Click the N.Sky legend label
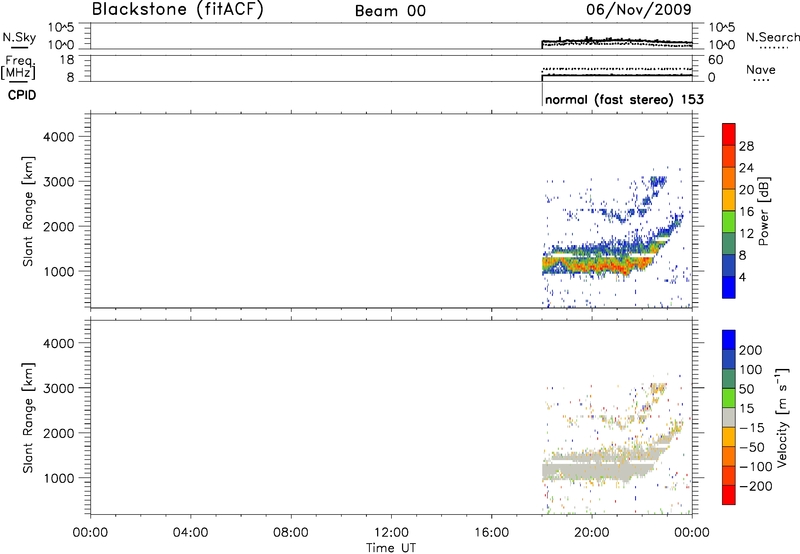The width and height of the screenshot is (800, 554). [19, 37]
